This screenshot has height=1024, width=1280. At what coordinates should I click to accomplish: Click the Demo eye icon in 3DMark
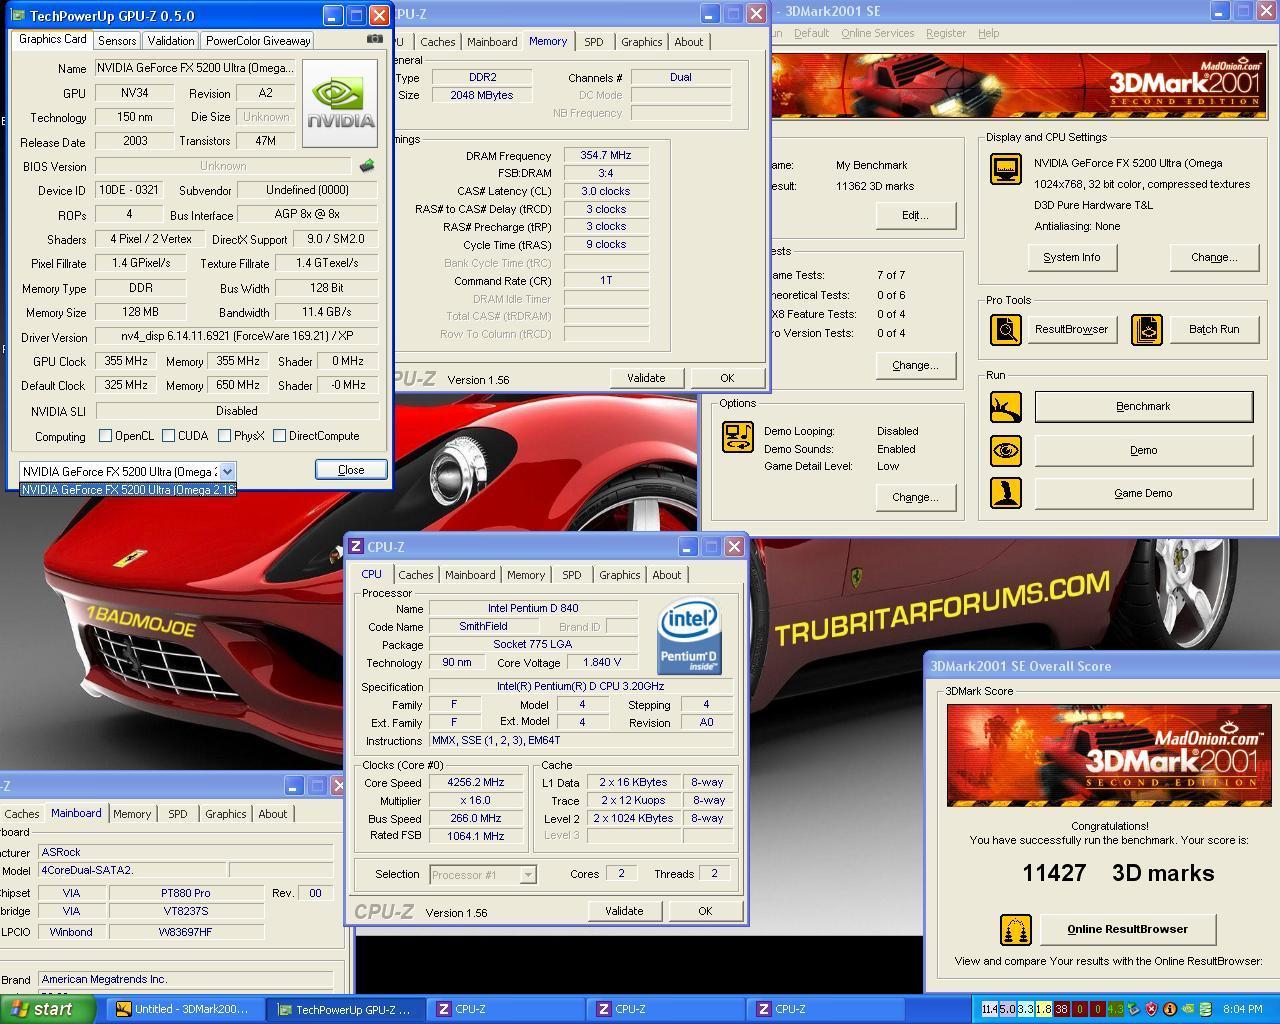point(1005,450)
